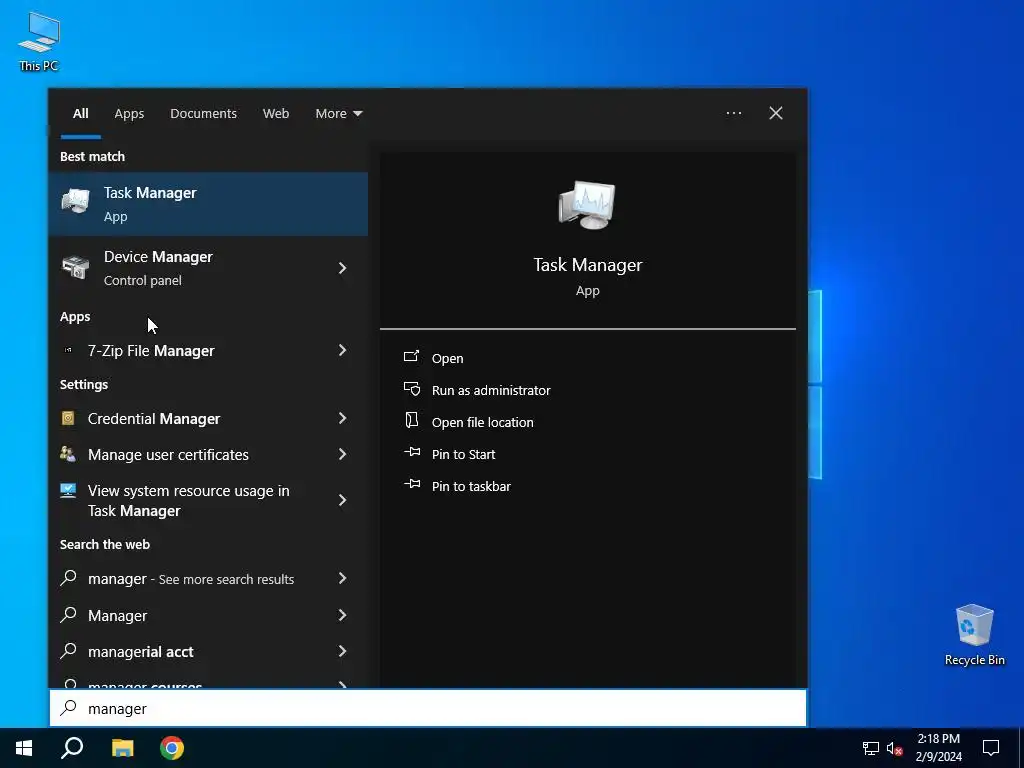Expand Device Manager result arrow
Image resolution: width=1024 pixels, height=768 pixels.
tap(342, 268)
